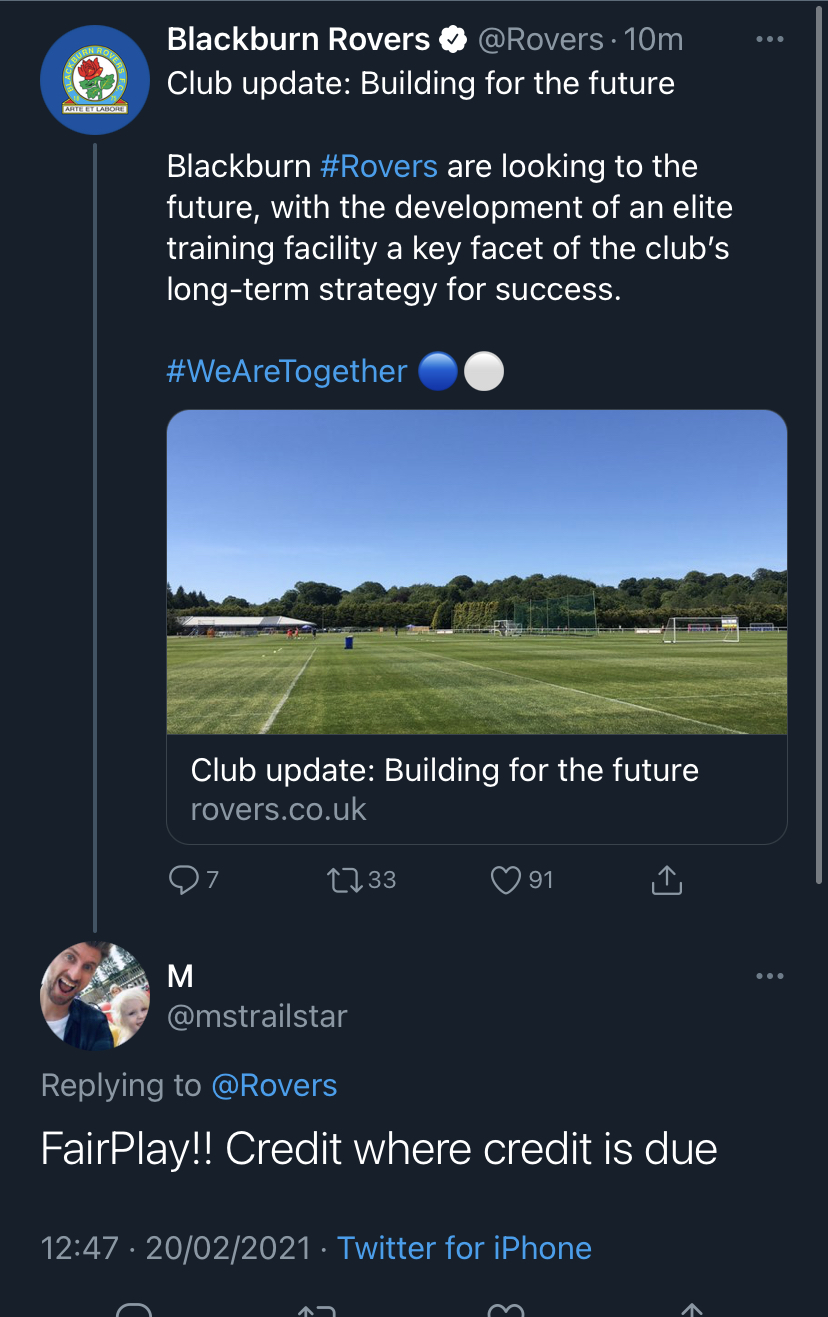This screenshot has width=828, height=1317.
Task: Open the Blackburn Rovers profile avatar
Action: 95,80
